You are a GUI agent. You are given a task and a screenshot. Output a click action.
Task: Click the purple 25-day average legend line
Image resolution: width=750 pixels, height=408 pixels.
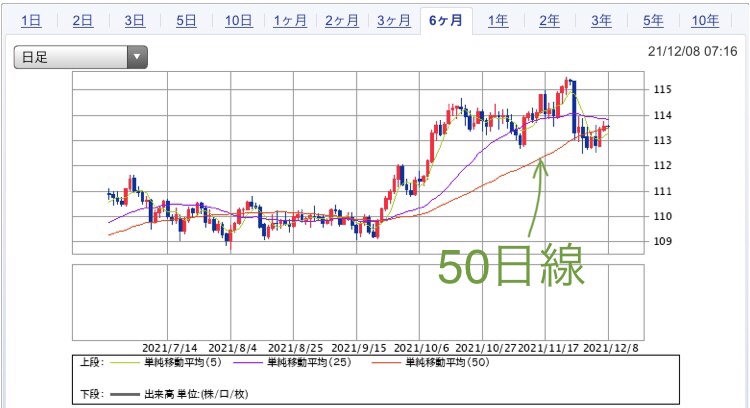248,363
